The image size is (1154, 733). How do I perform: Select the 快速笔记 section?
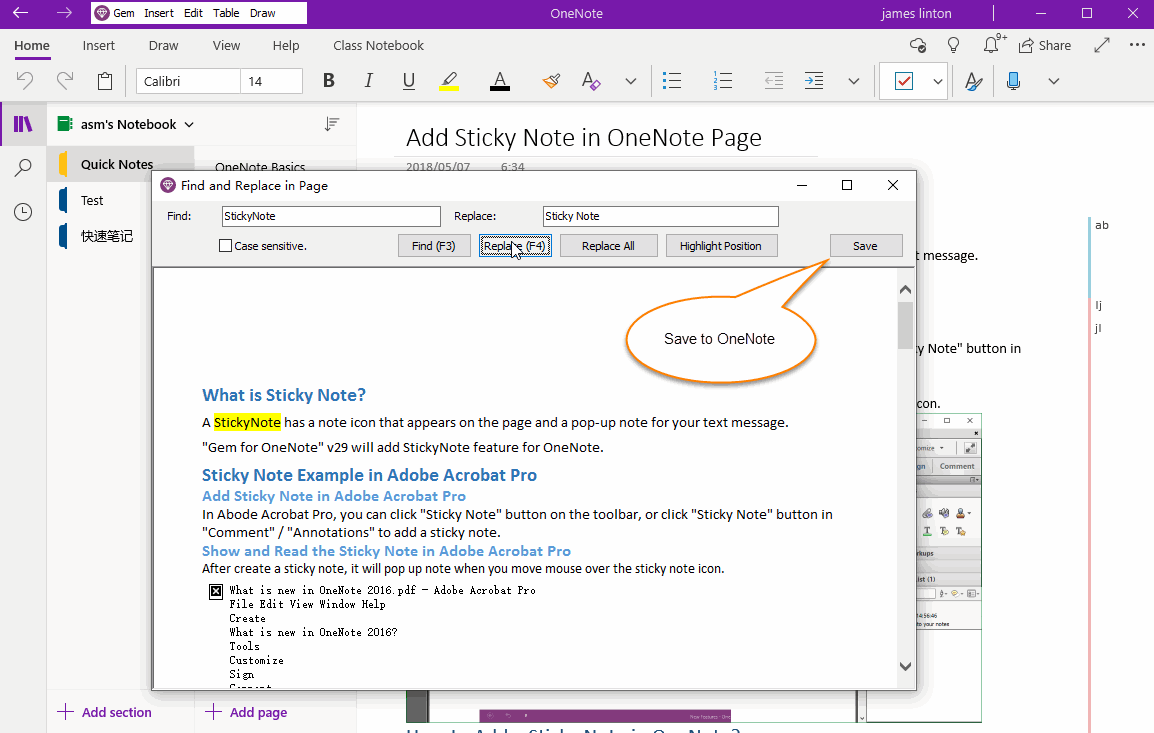(107, 236)
